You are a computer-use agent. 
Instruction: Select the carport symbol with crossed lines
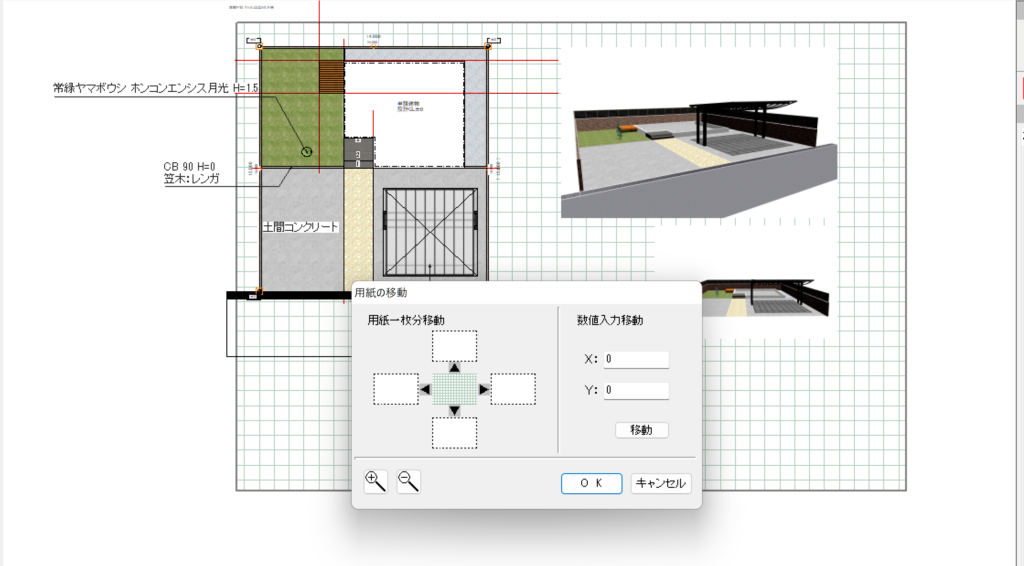pos(429,230)
